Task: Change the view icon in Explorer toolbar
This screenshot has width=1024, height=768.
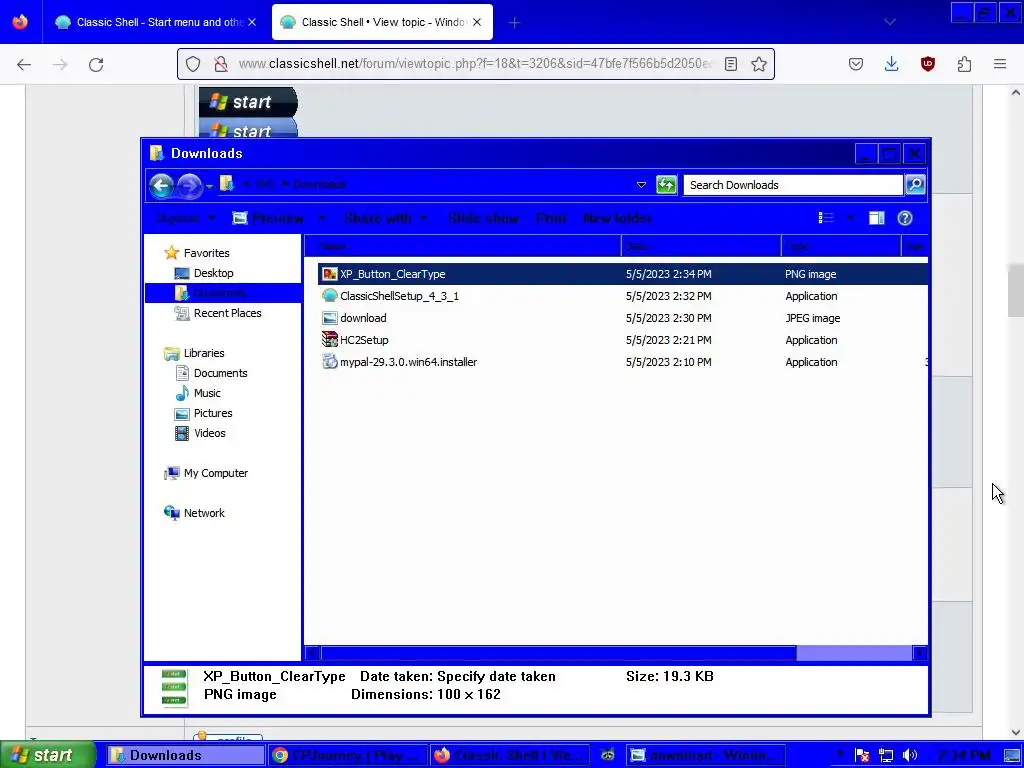Action: [x=826, y=218]
